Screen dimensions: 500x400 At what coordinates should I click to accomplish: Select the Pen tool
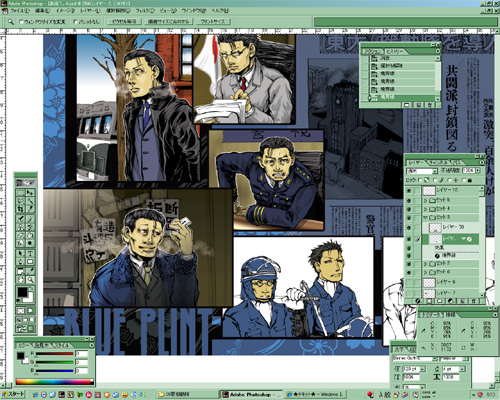pos(21,262)
